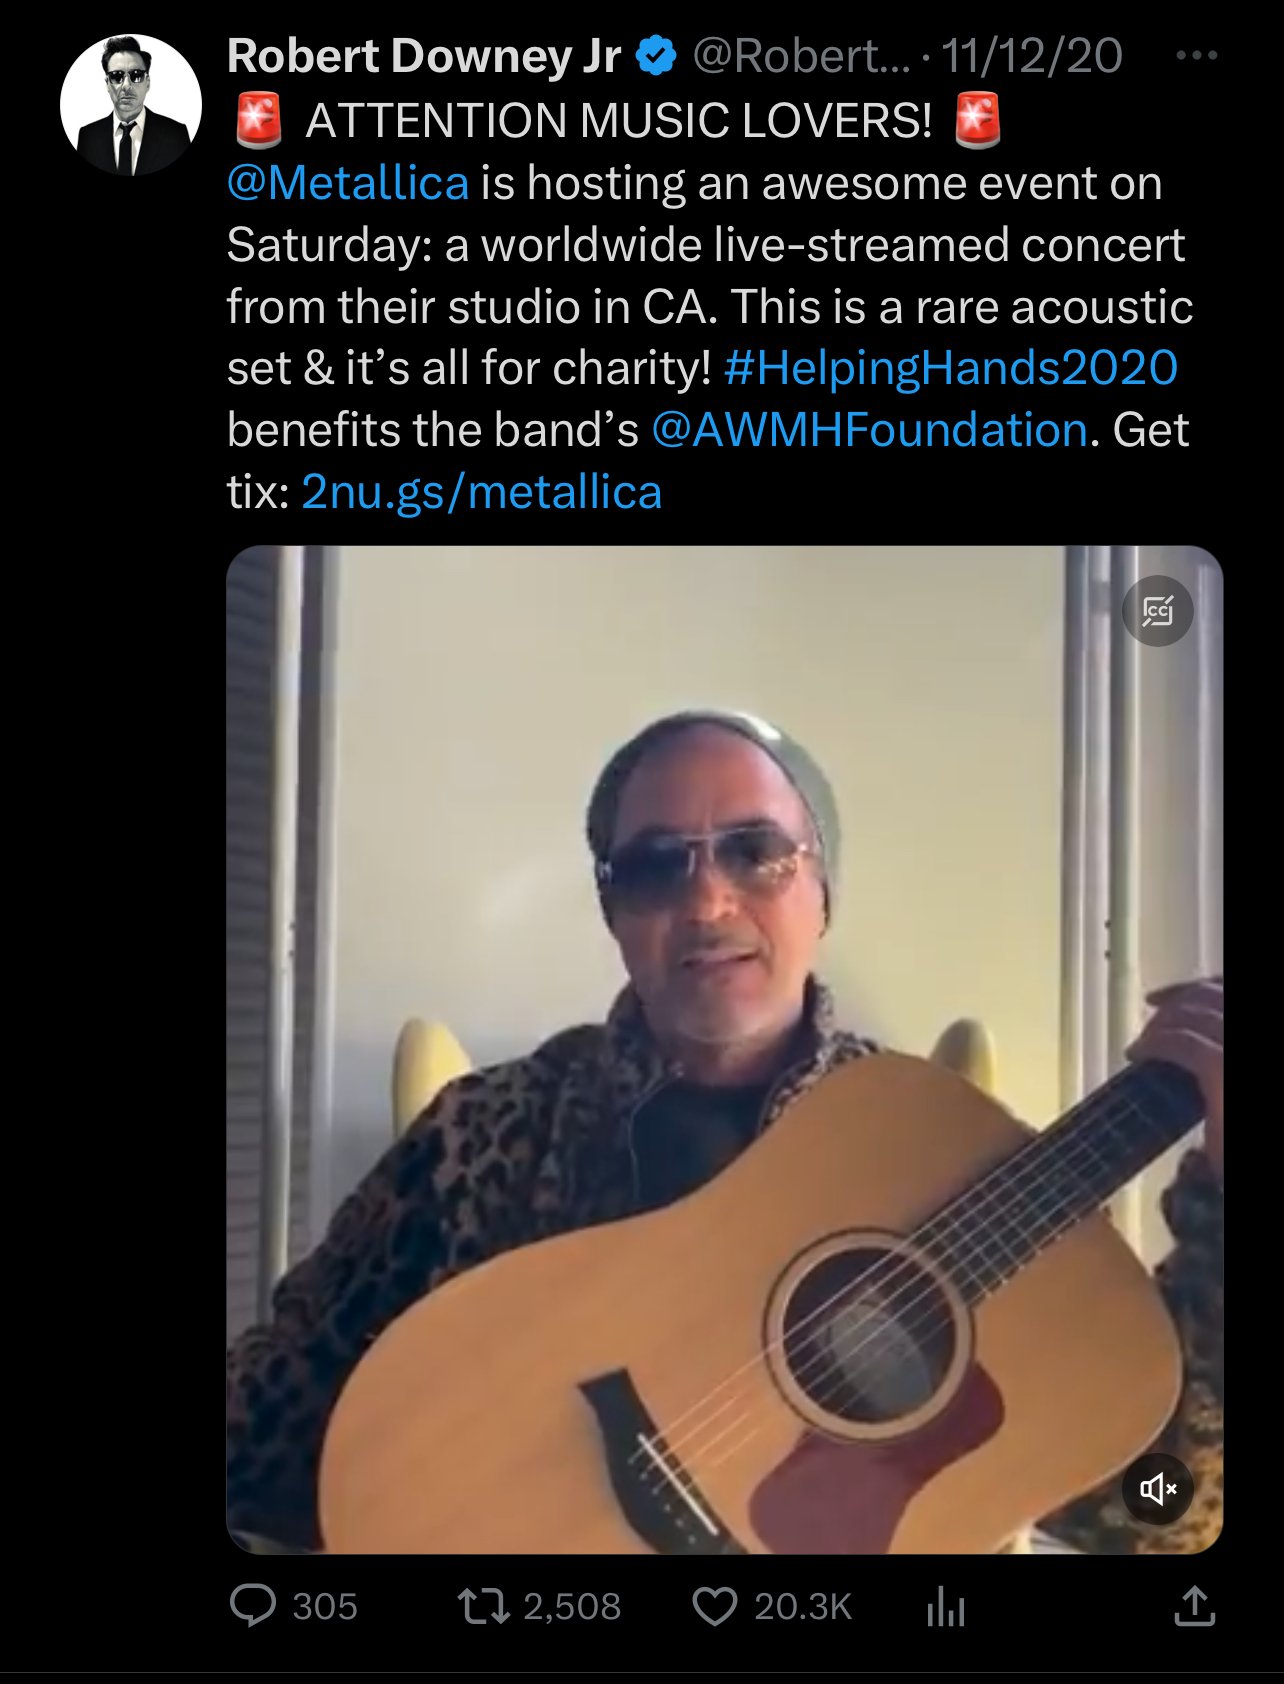Open the reply icon under the tweet
1284x1684 pixels.
click(253, 1606)
